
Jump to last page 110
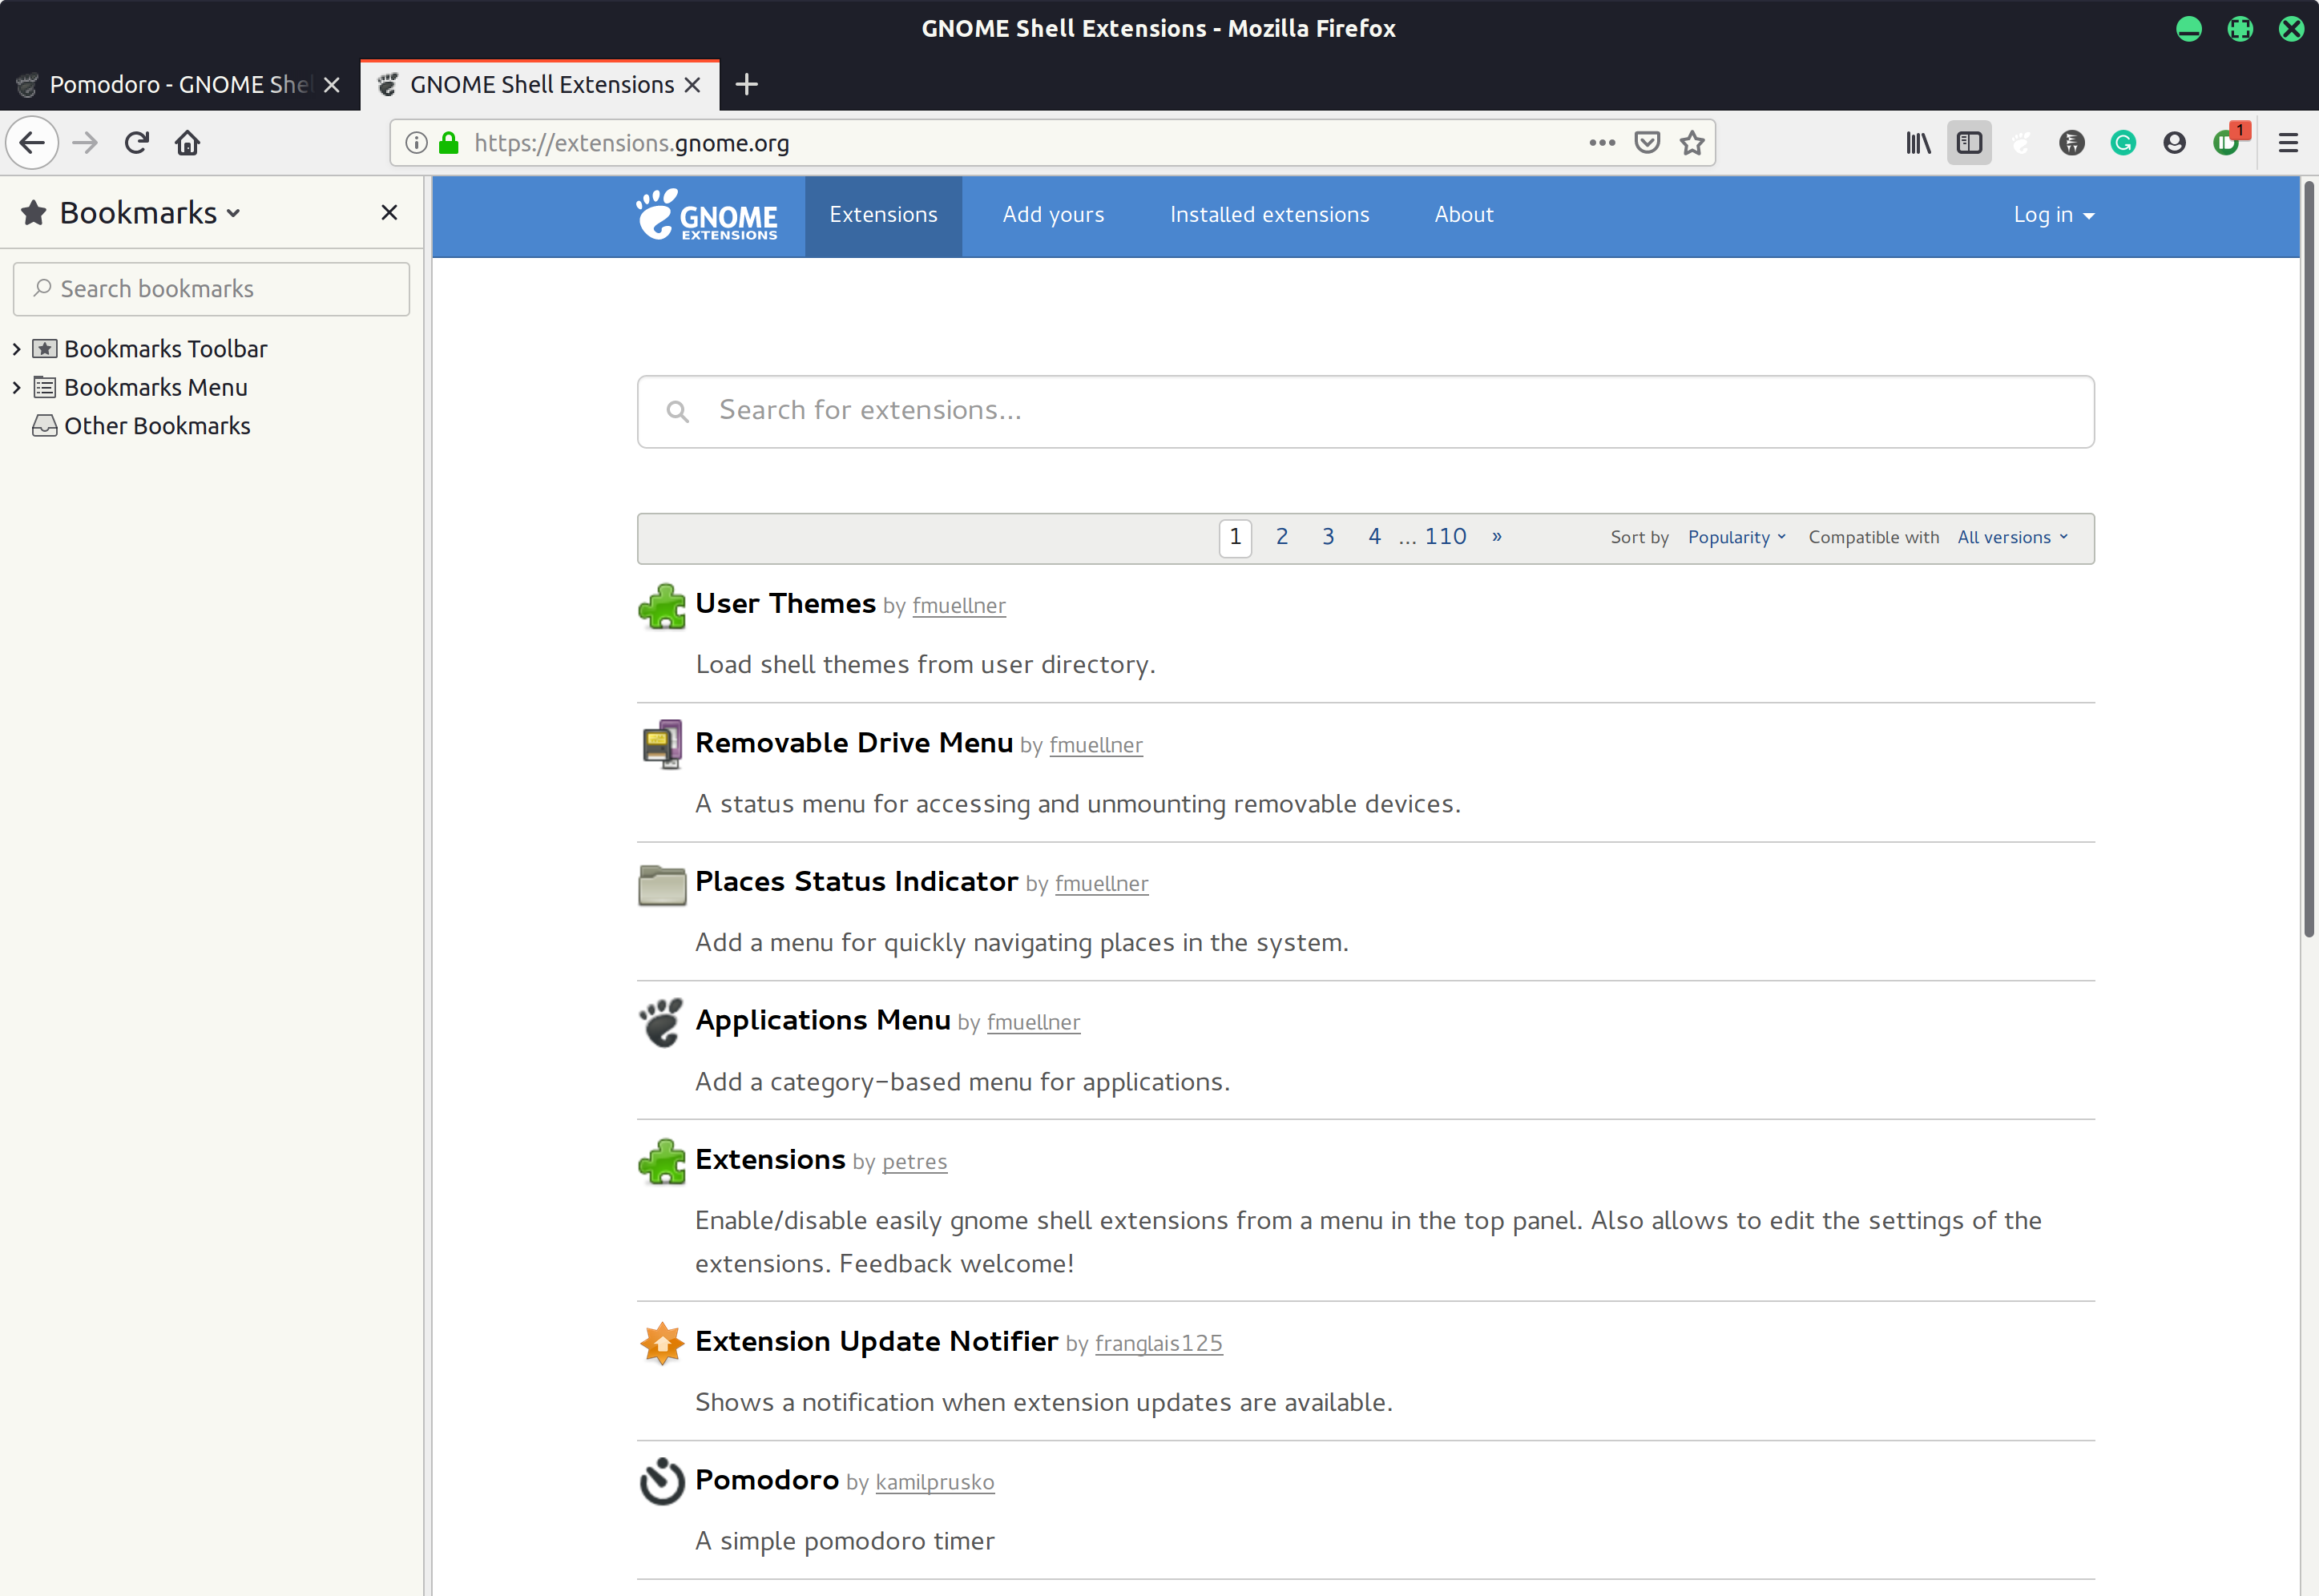tap(1445, 537)
